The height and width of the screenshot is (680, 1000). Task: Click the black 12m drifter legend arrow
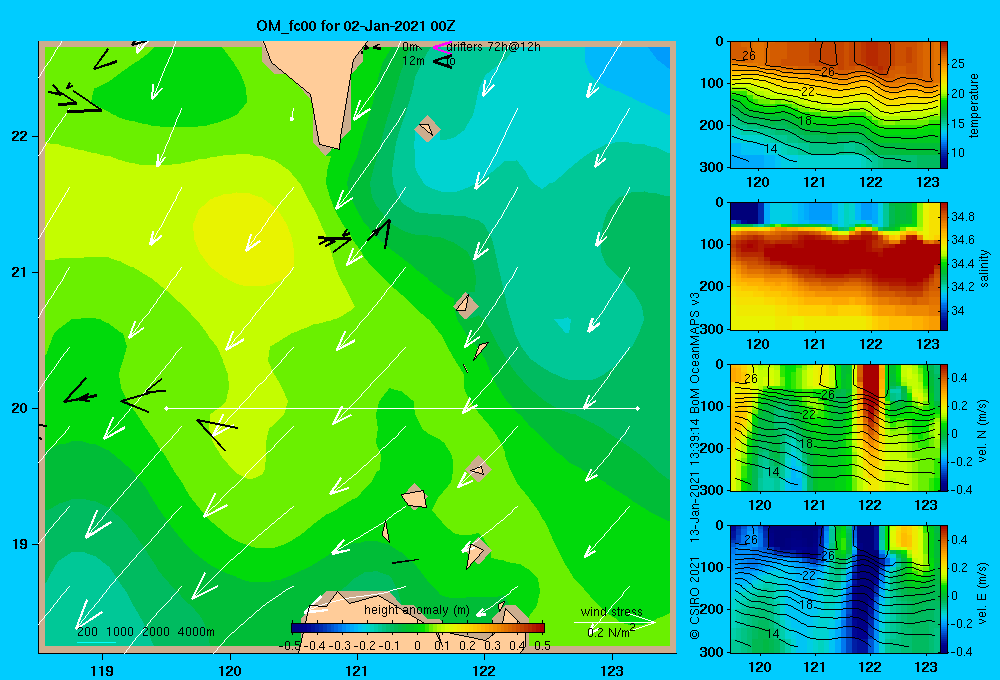[x=442, y=61]
